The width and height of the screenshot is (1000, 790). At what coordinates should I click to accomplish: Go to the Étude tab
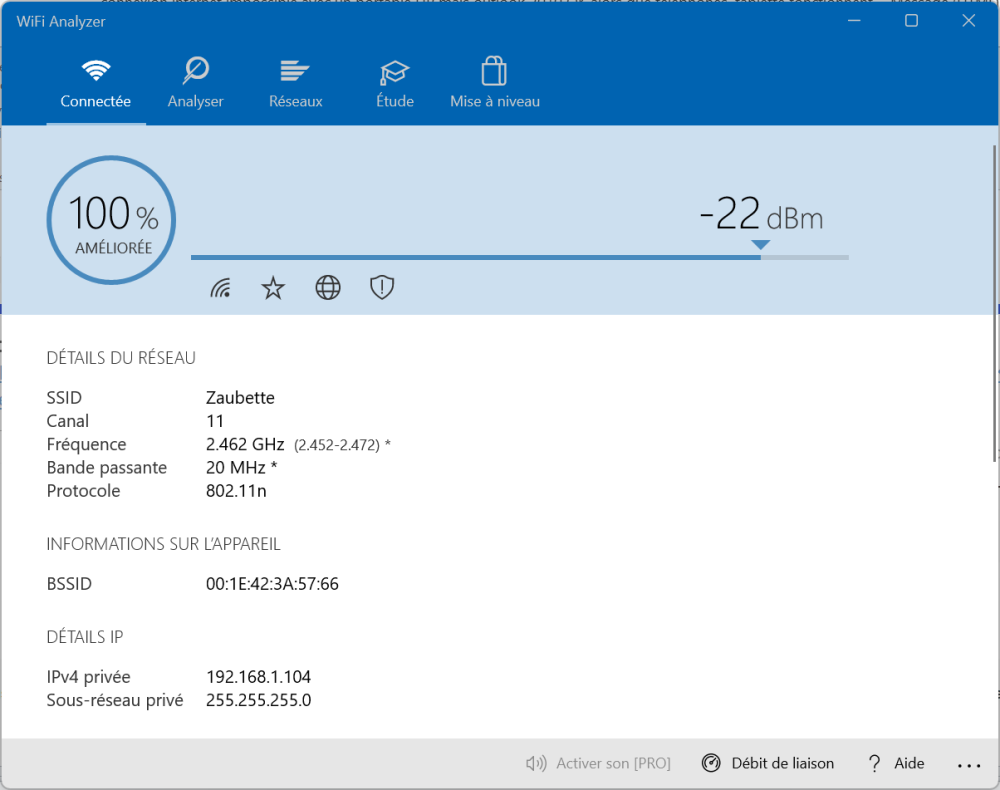pyautogui.click(x=395, y=85)
